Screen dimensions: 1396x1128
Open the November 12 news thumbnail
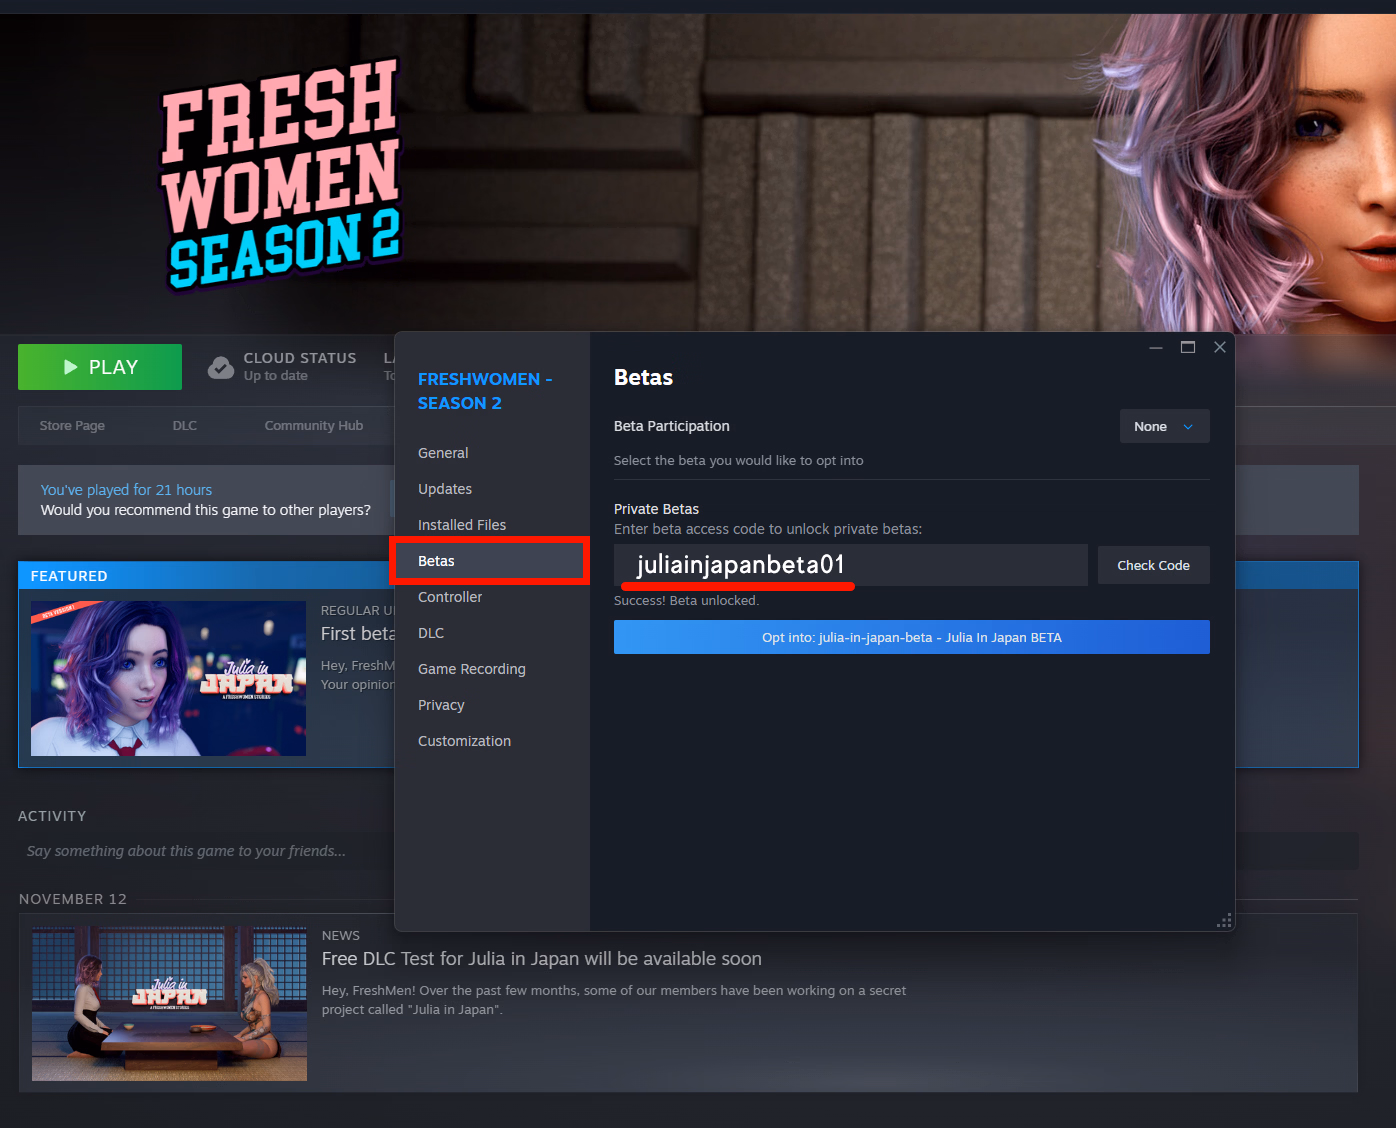[x=169, y=1003]
